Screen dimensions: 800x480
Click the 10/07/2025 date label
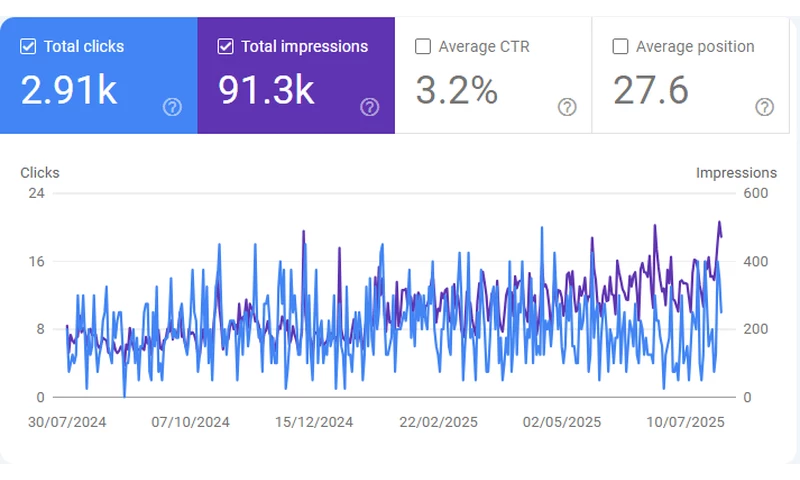[x=685, y=422]
